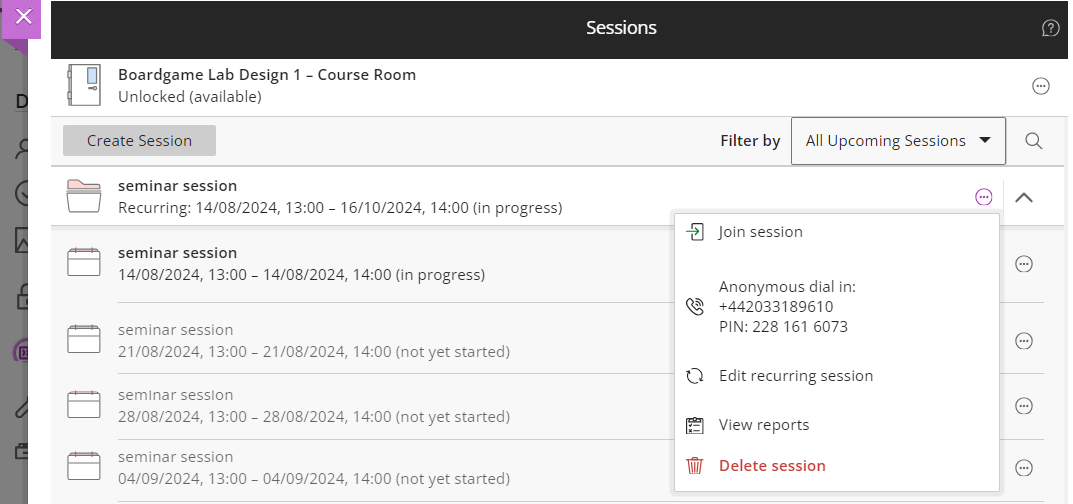Select Join session from the menu
Image resolution: width=1073 pixels, height=504 pixels.
coord(760,232)
